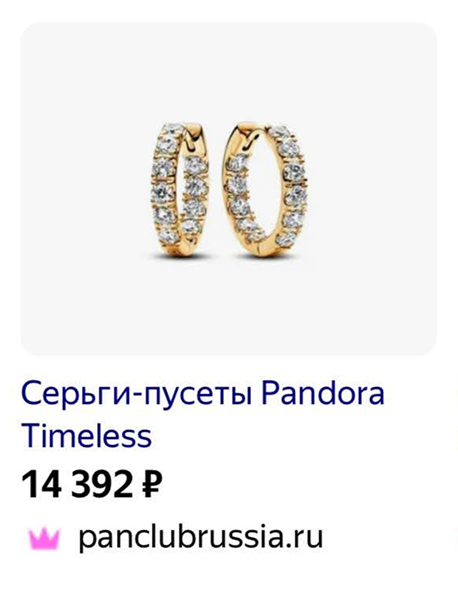The width and height of the screenshot is (458, 611).
Task: Click the left earring in the photo
Action: 180,189
